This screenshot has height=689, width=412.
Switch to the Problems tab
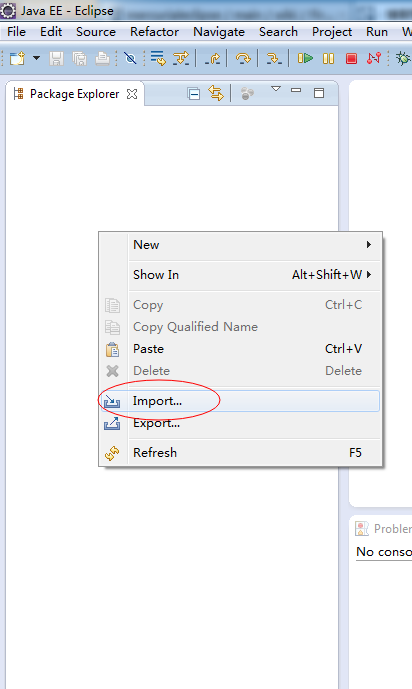383,529
